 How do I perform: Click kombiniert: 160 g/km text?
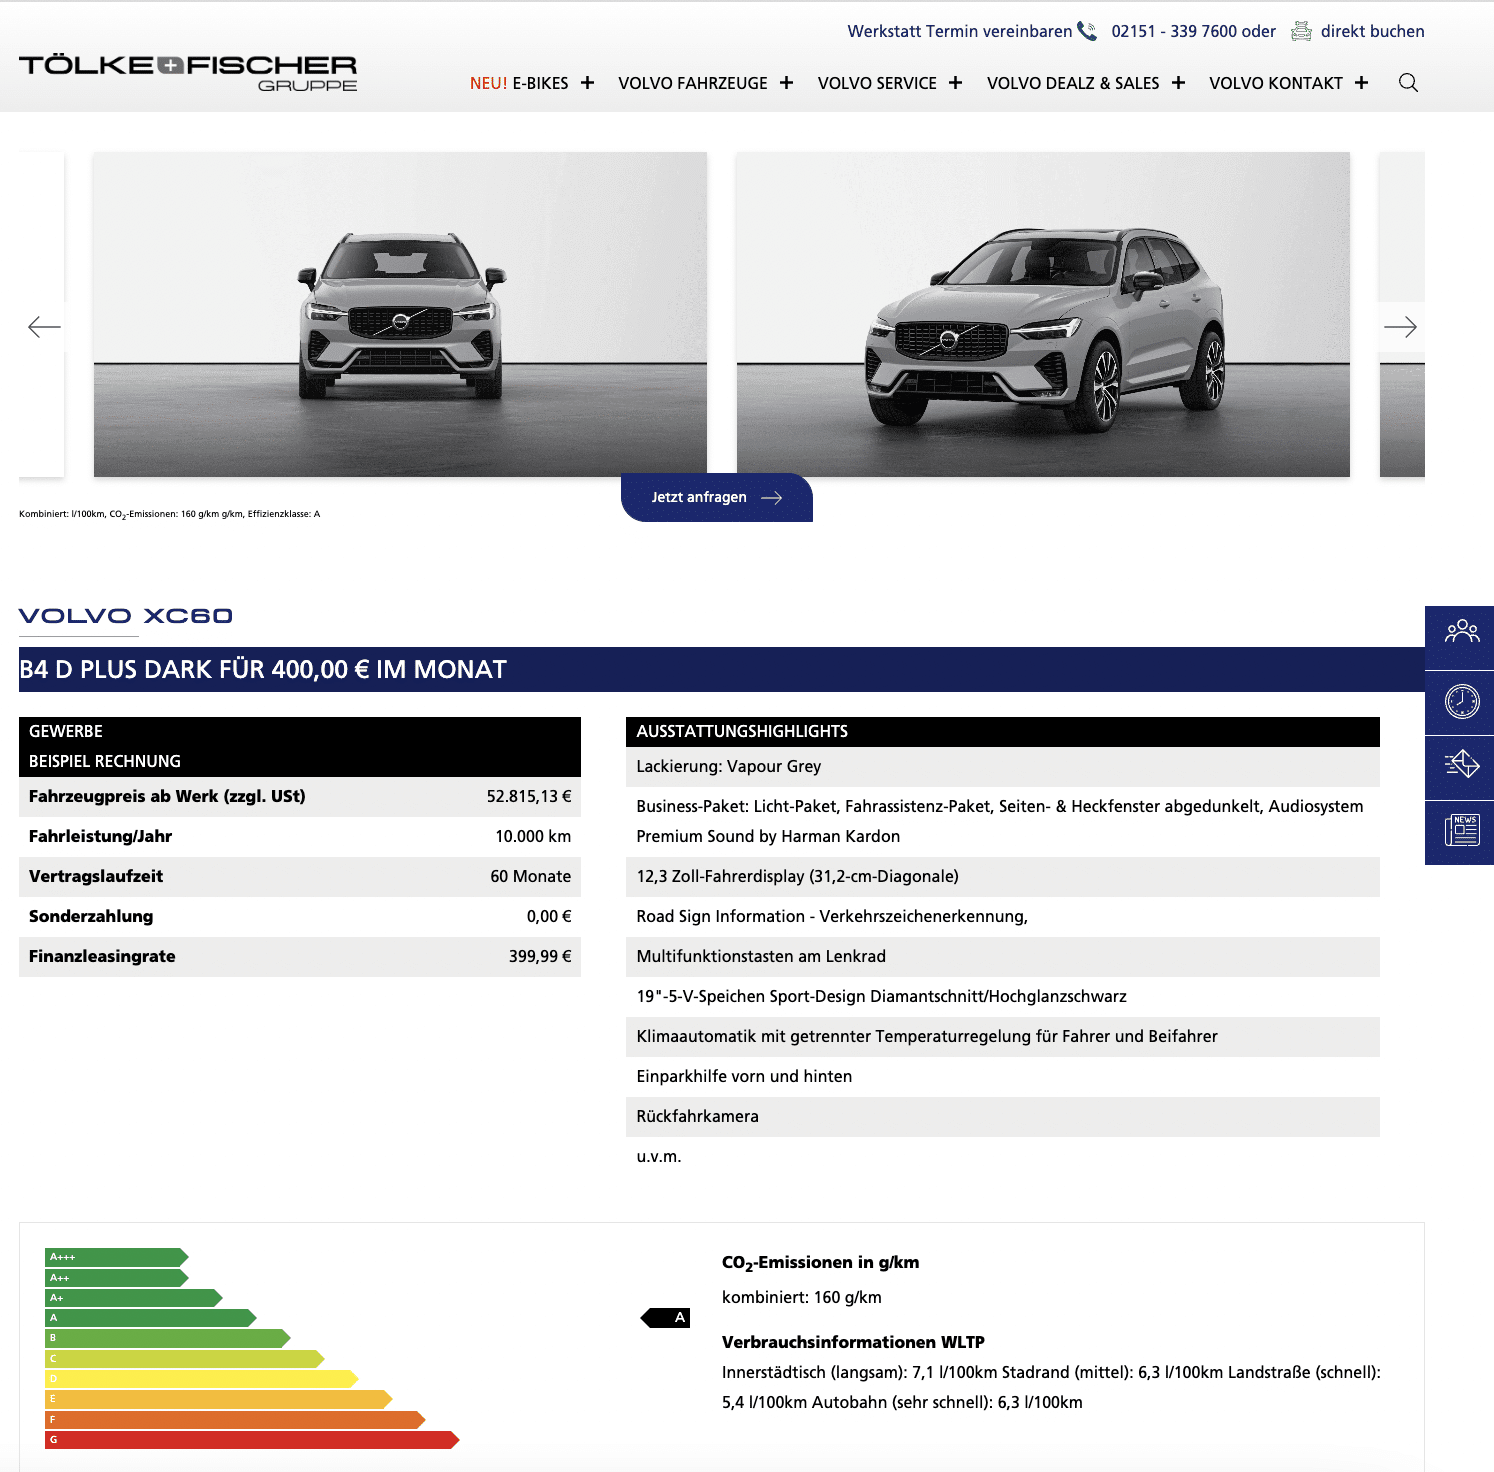pyautogui.click(x=802, y=1297)
